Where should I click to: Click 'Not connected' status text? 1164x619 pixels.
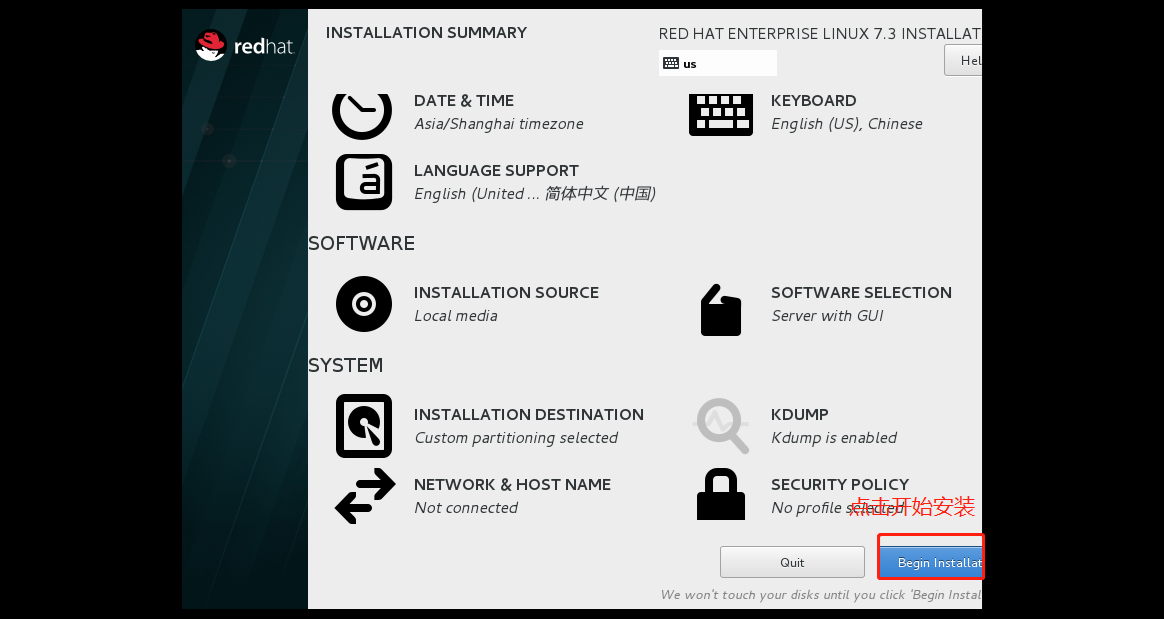465,508
